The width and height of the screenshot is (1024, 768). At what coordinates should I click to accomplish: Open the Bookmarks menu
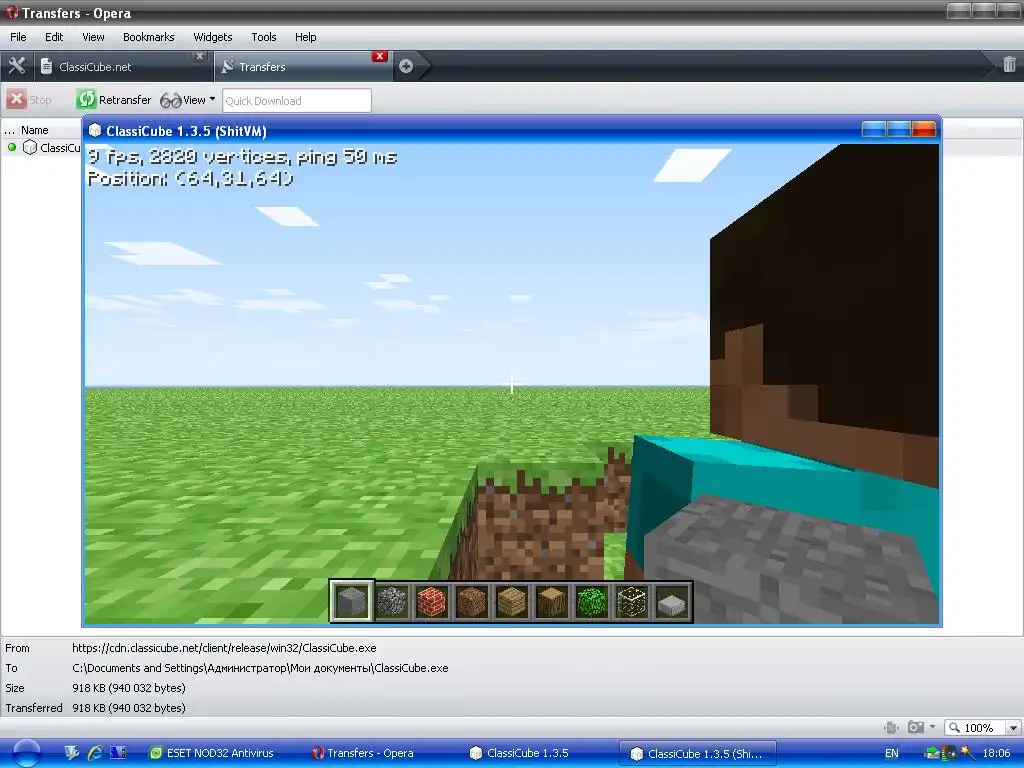click(x=148, y=37)
